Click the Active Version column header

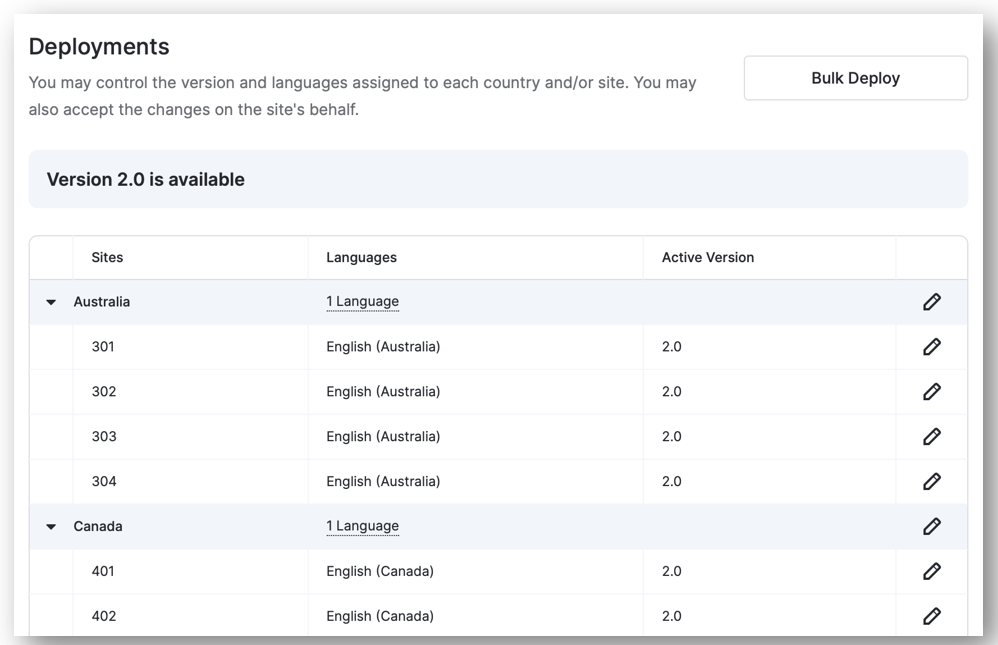707,257
